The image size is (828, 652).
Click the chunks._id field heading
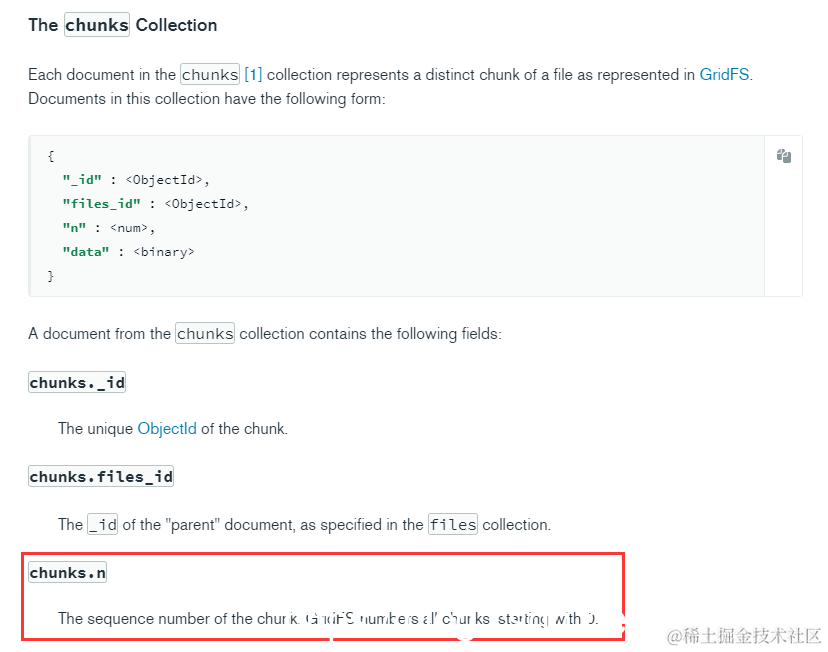[x=77, y=382]
